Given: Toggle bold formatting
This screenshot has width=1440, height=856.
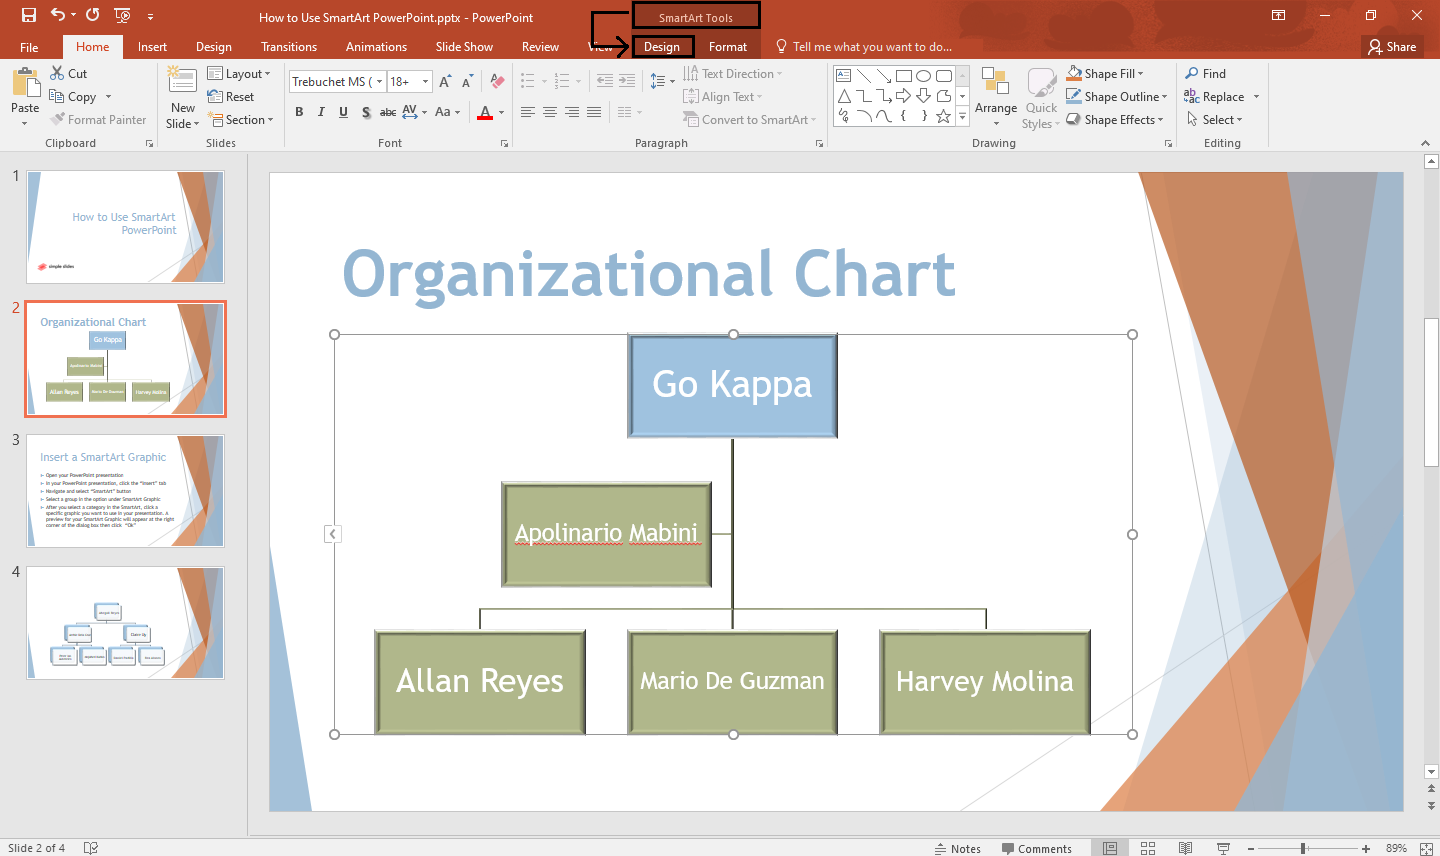Looking at the screenshot, I should tap(299, 112).
